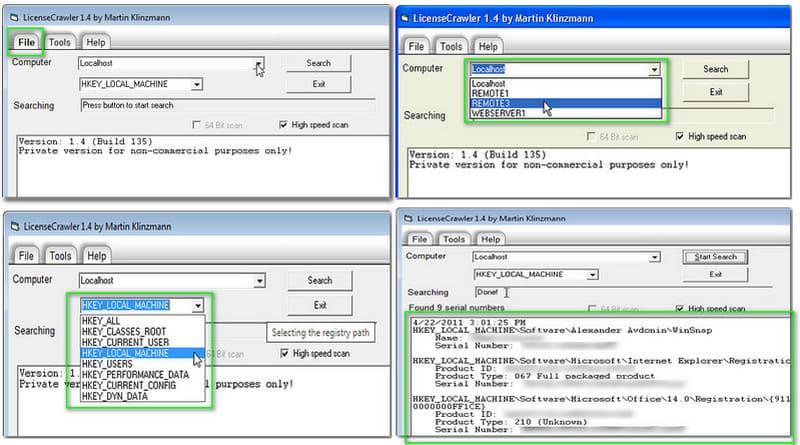The image size is (800, 445).
Task: Collapse Computer dropdown arrow in top-right window
Action: (654, 69)
